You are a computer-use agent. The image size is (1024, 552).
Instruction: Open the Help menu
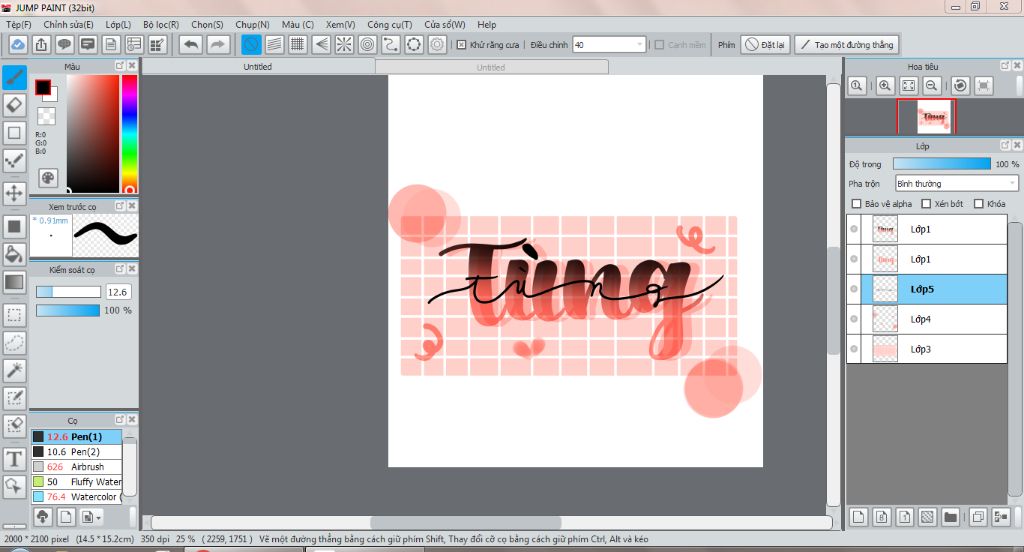click(x=487, y=24)
